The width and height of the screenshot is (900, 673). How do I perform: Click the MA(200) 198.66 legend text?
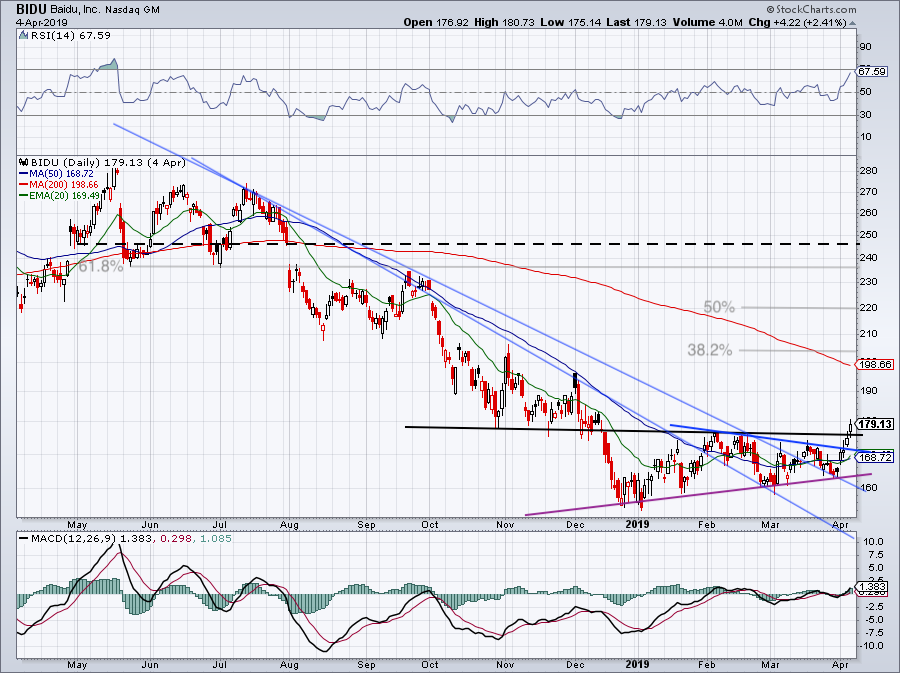point(63,185)
